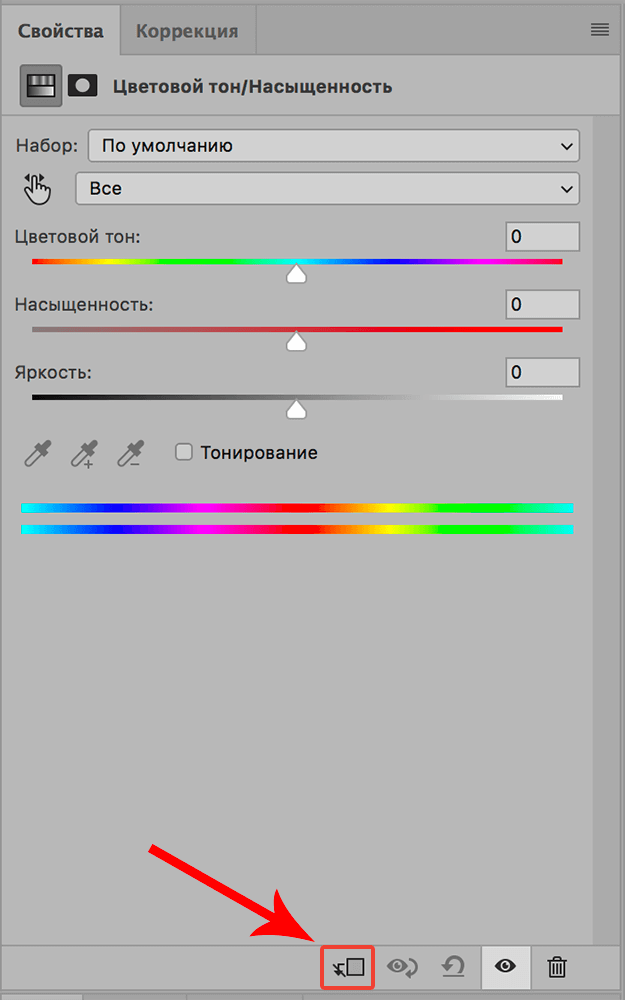The width and height of the screenshot is (625, 1000).
Task: Select the subtract-from-sample eyedropper (minus)
Action: point(131,453)
